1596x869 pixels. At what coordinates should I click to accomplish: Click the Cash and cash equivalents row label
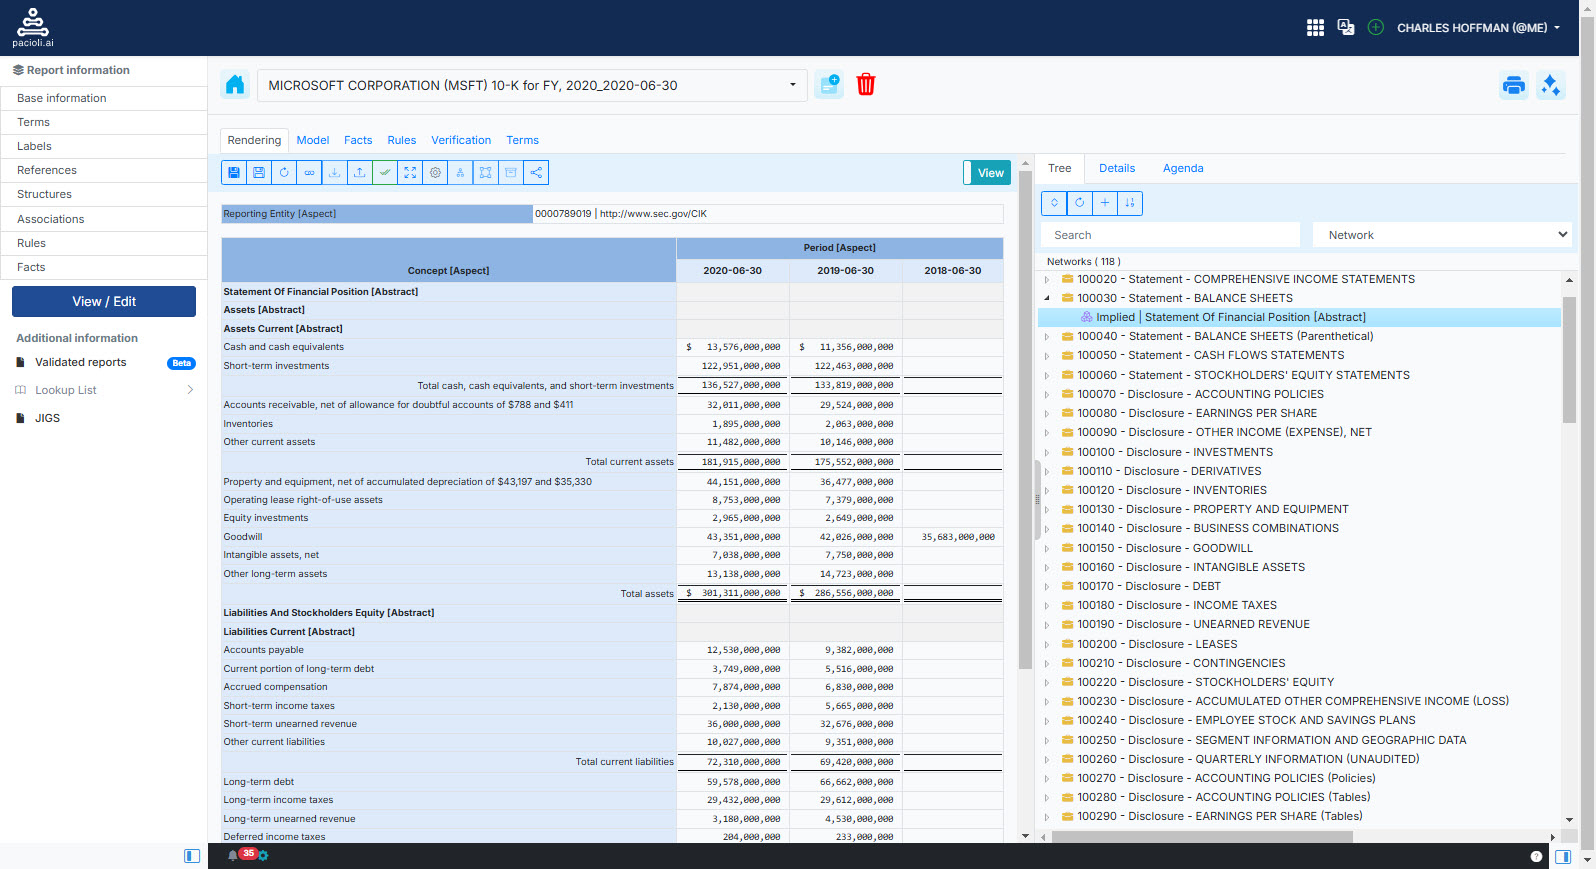283,347
